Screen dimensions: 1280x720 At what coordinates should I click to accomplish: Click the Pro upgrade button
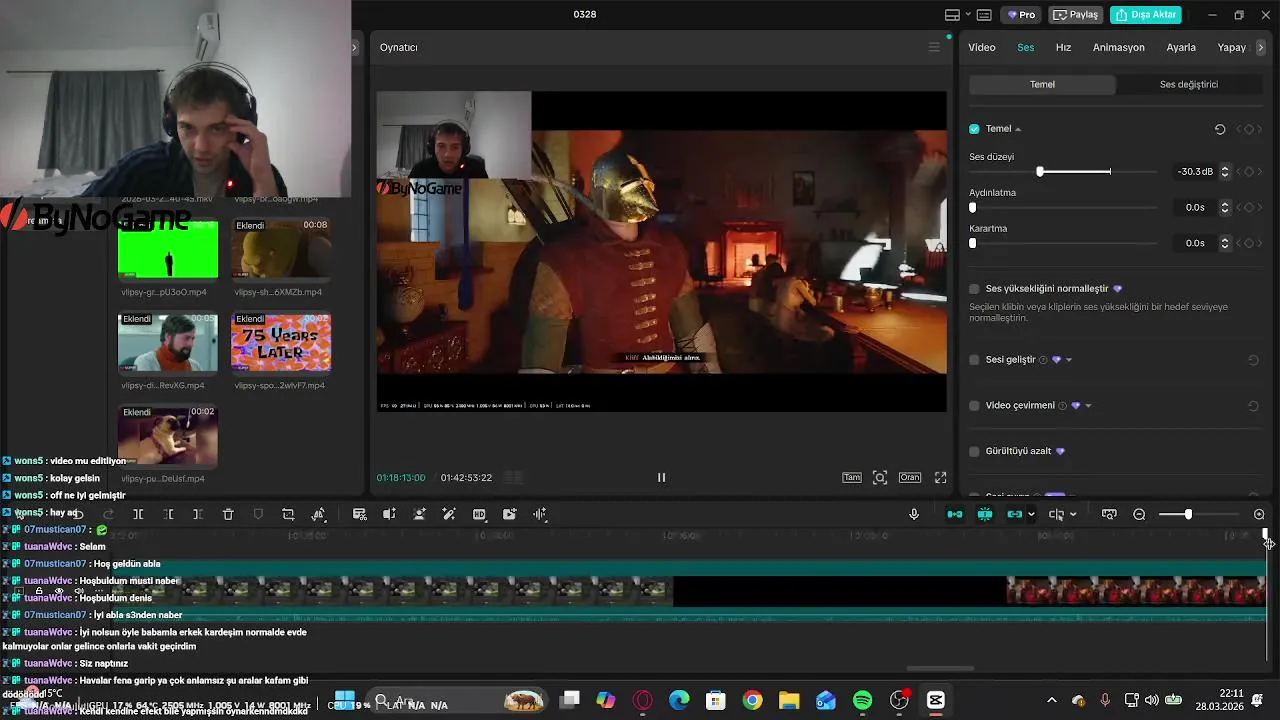tap(1022, 15)
